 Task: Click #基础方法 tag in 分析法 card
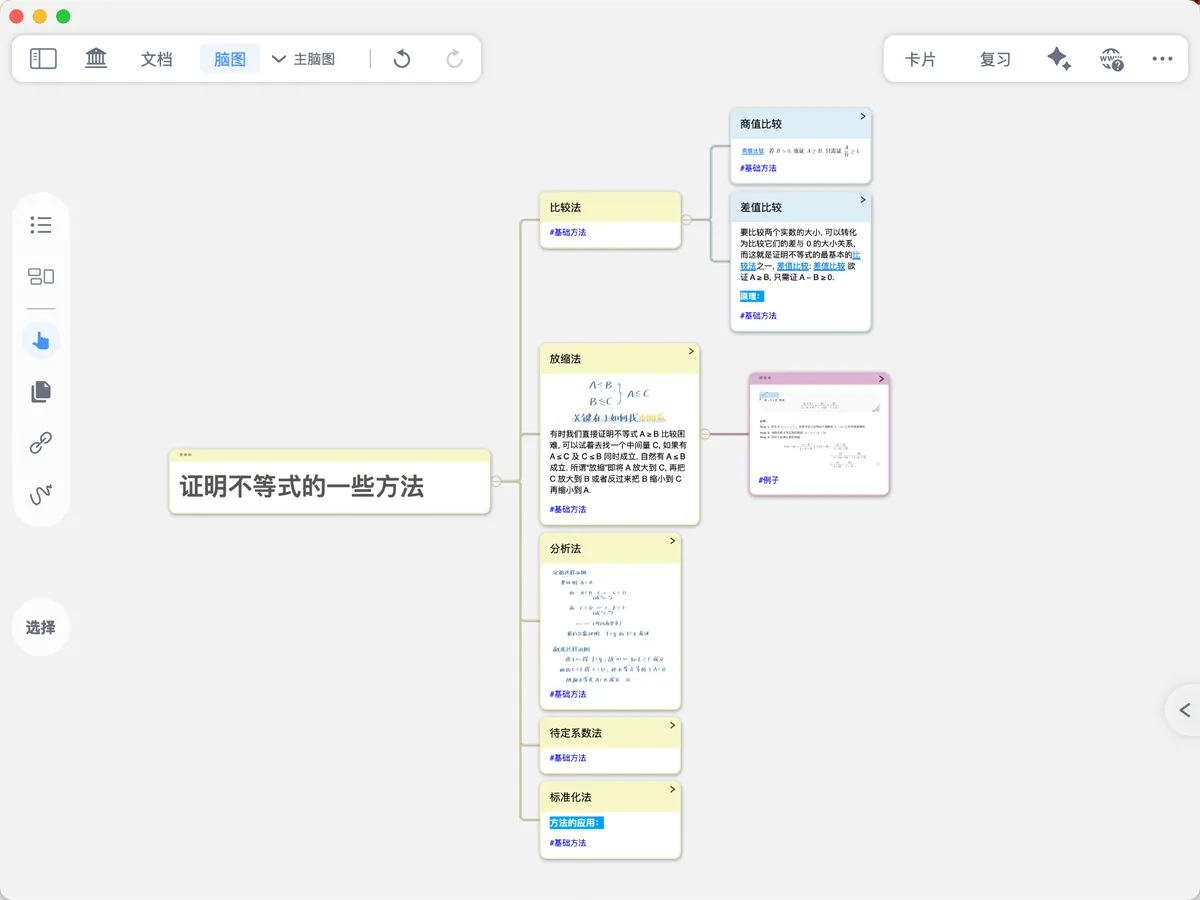(568, 694)
